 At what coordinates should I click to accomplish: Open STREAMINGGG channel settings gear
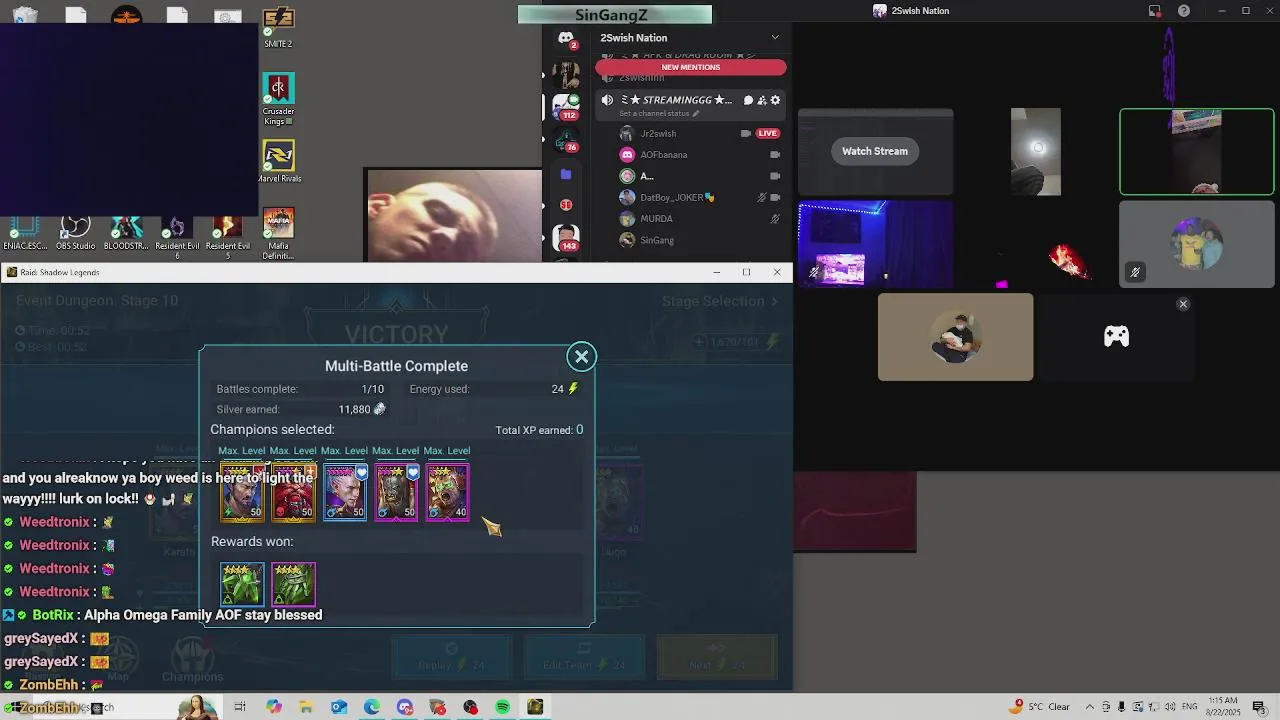coord(775,100)
